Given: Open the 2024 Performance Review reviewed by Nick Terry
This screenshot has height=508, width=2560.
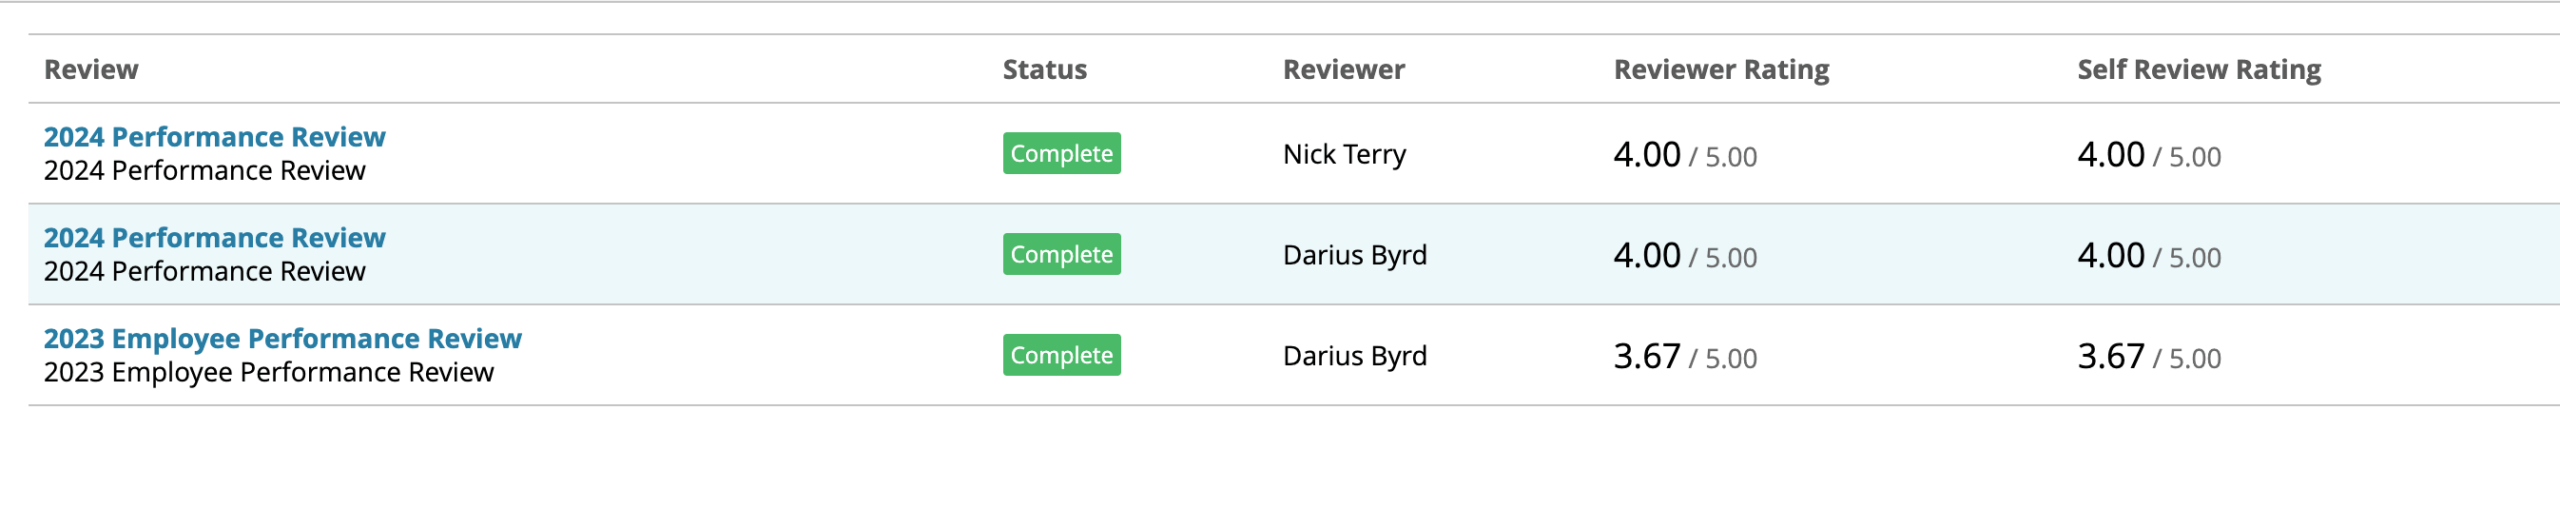Looking at the screenshot, I should pos(214,137).
